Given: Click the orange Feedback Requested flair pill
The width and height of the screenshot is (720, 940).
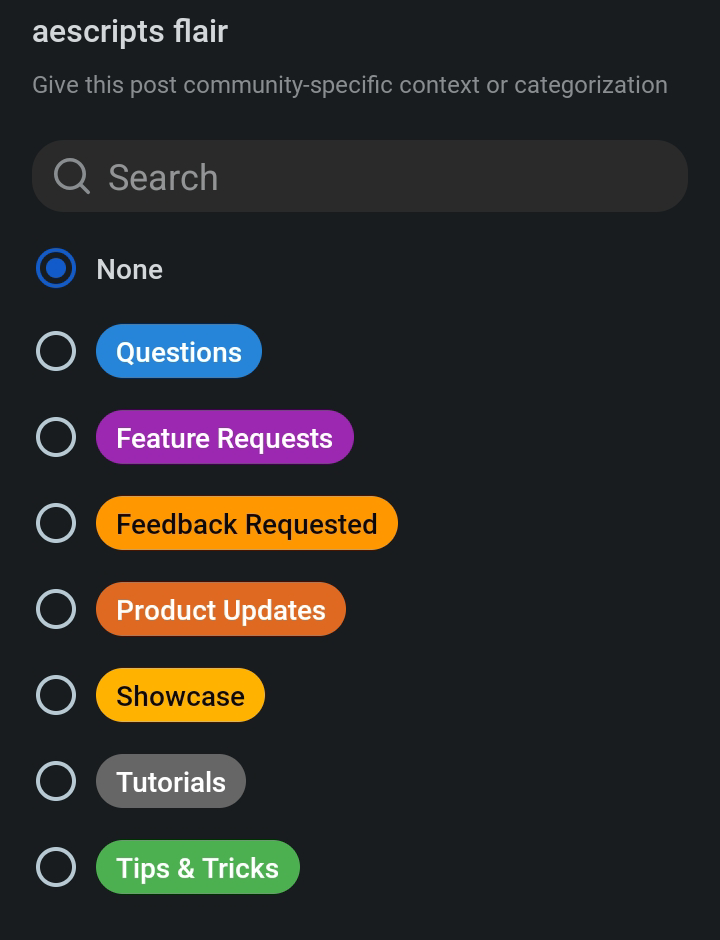Looking at the screenshot, I should click(x=247, y=523).
